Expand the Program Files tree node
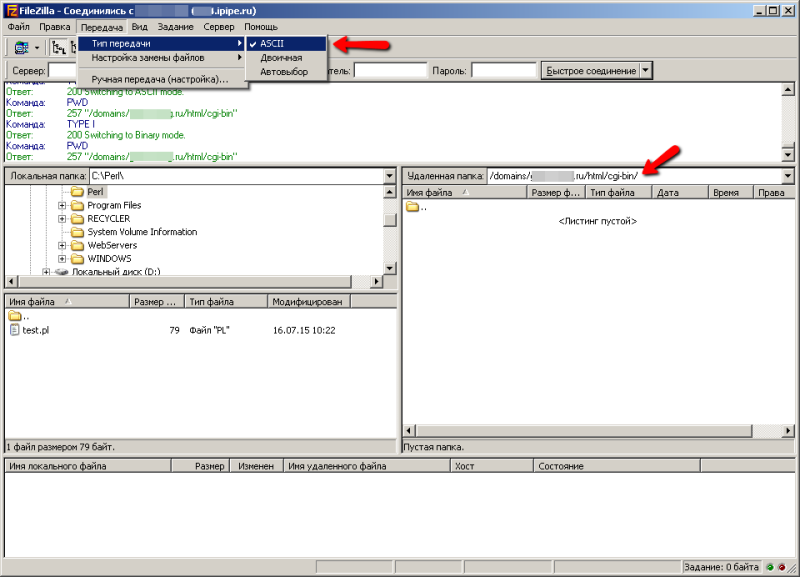The width and height of the screenshot is (800, 577). point(62,205)
